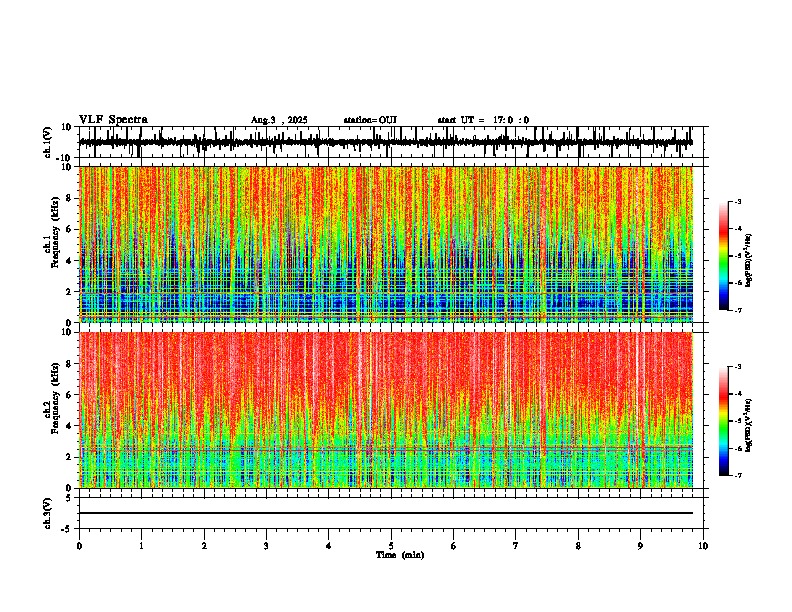Click the "station=OUI" header label
792x612 pixels.
[x=370, y=120]
